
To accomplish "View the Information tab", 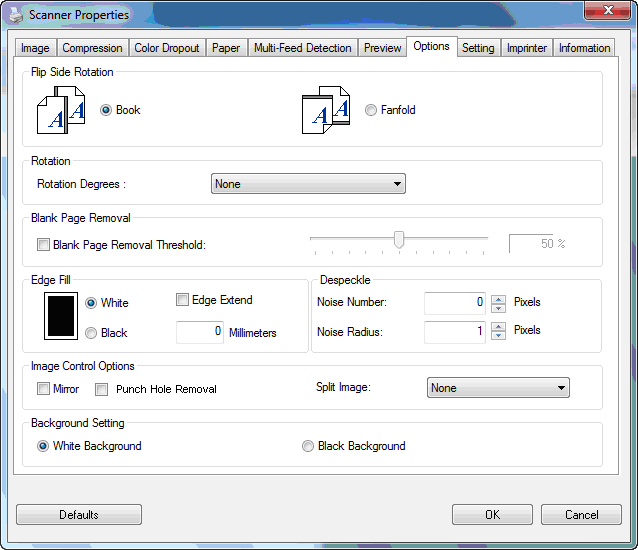I will tap(584, 48).
